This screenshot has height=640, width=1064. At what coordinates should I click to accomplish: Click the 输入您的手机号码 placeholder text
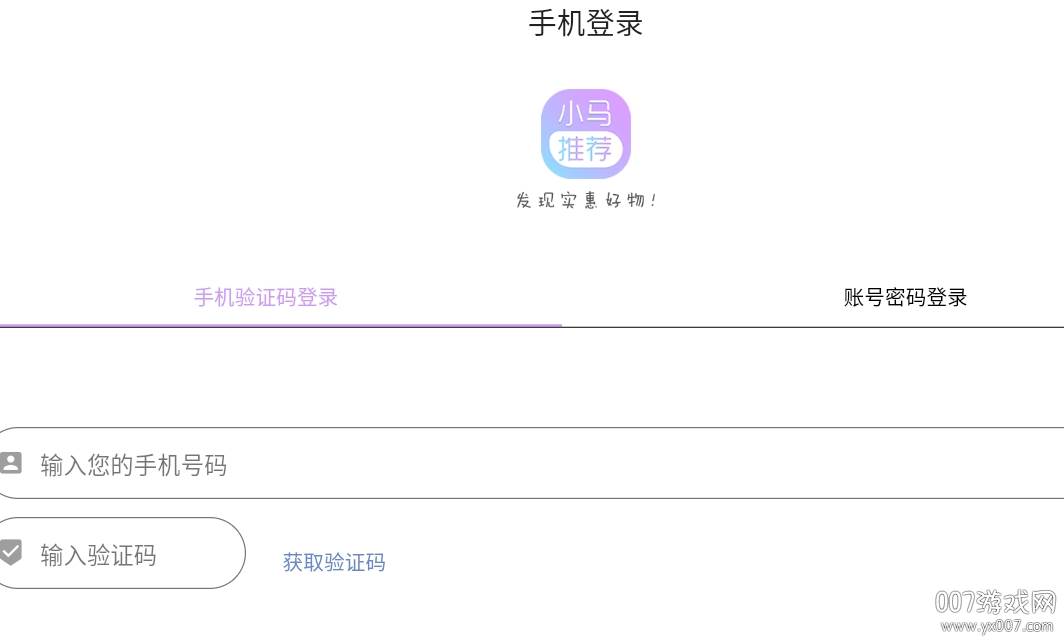point(134,465)
